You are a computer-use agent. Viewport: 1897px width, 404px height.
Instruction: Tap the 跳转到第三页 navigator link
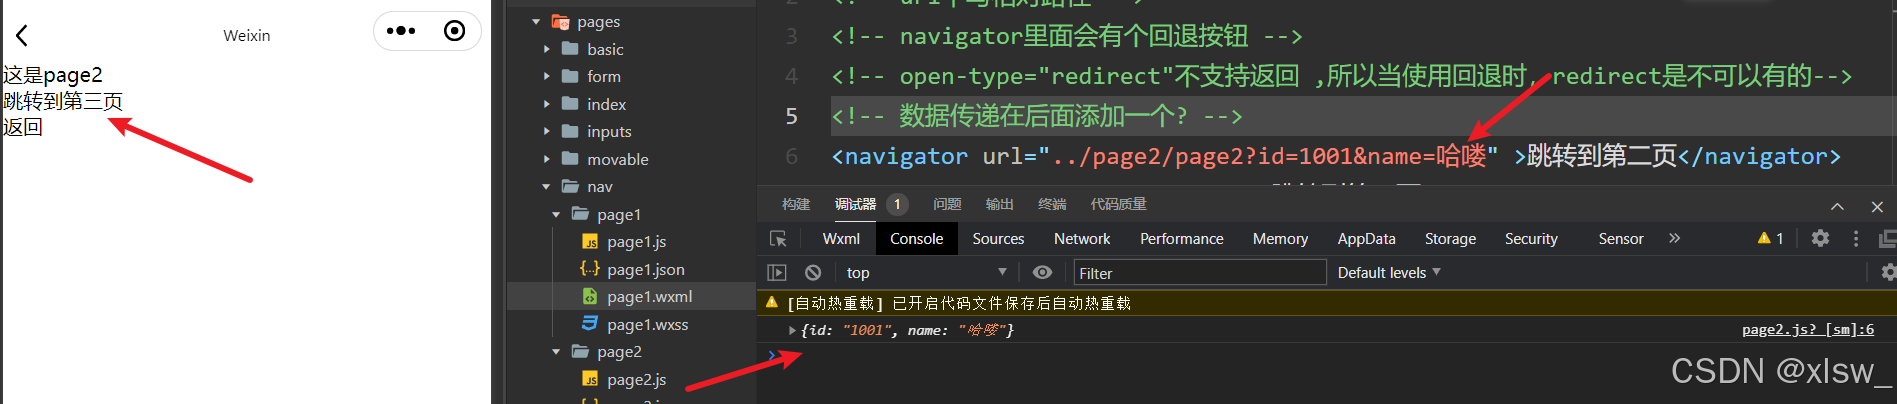click(x=63, y=101)
